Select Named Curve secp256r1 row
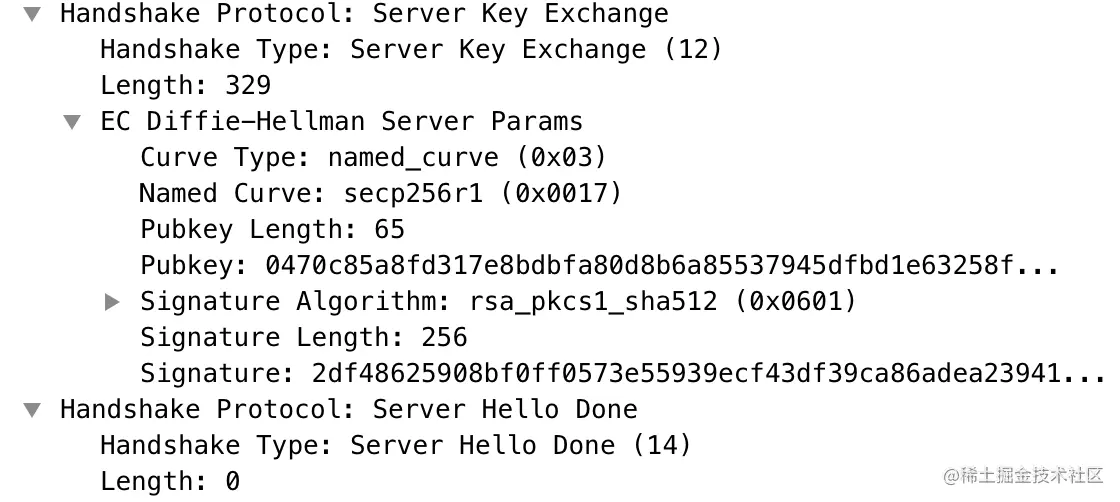Screen dimensions: 1120x502 (x=380, y=194)
